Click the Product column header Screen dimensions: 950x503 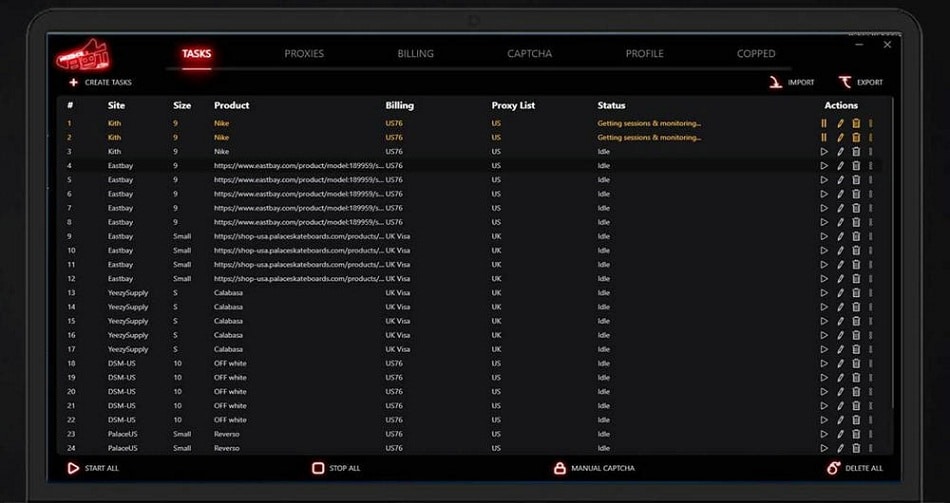click(231, 105)
